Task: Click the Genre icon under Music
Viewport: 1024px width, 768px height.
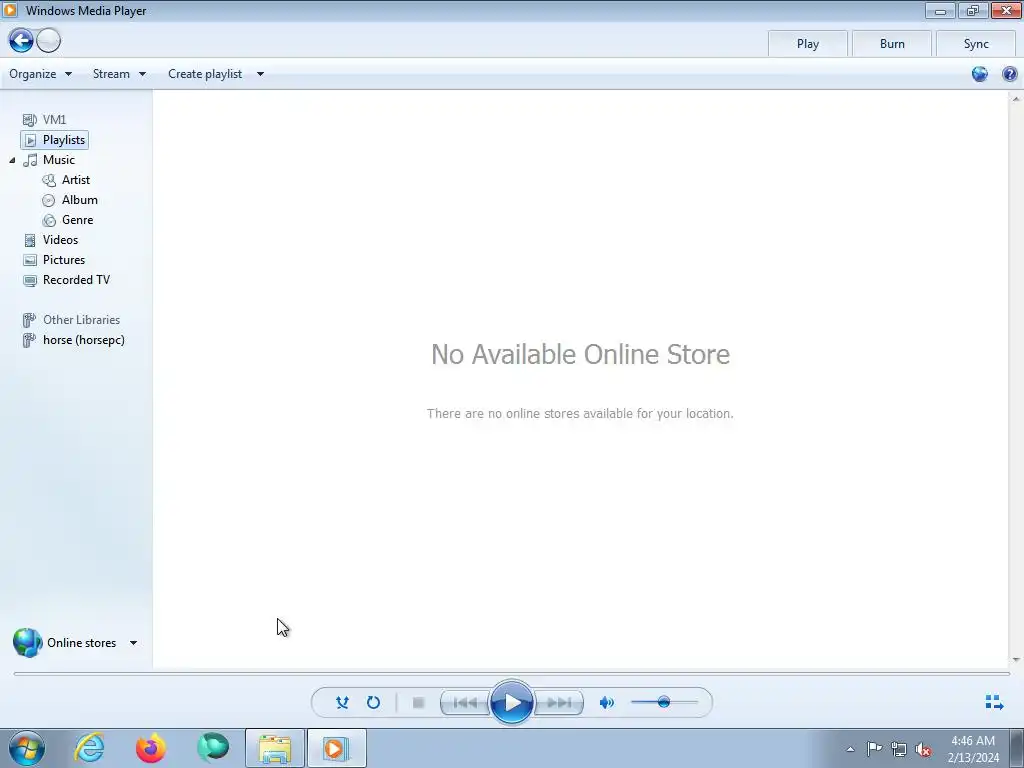Action: [x=49, y=220]
